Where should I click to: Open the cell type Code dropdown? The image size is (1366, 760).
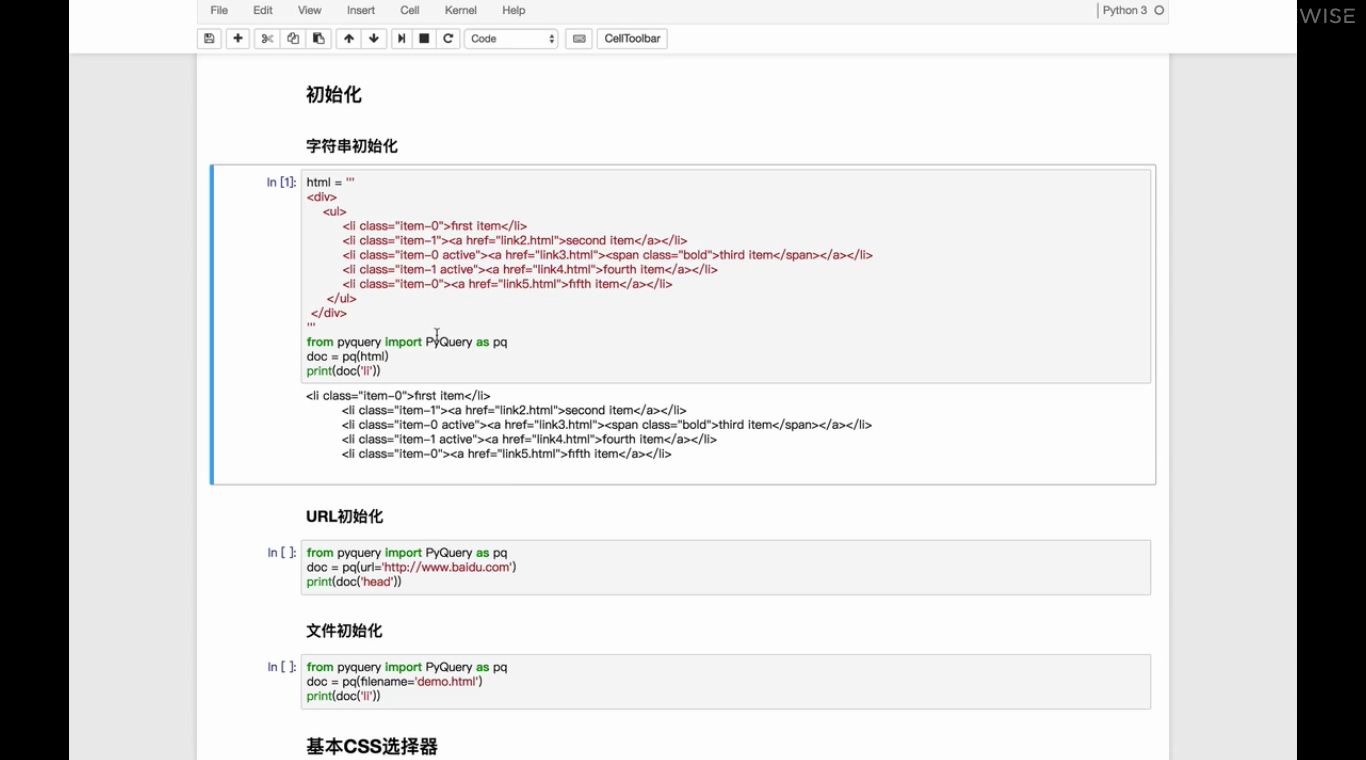(x=511, y=39)
